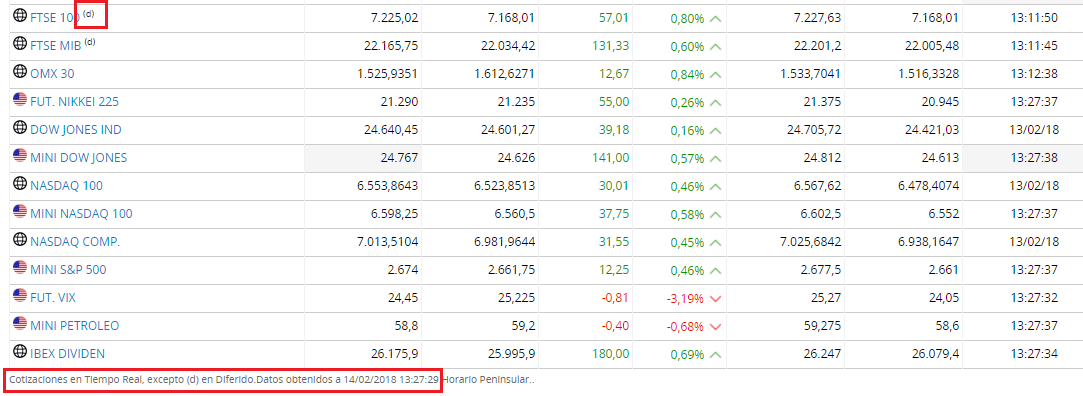Click the percent change -3,19%
Viewport: 1083px width, 396px height.
(685, 299)
